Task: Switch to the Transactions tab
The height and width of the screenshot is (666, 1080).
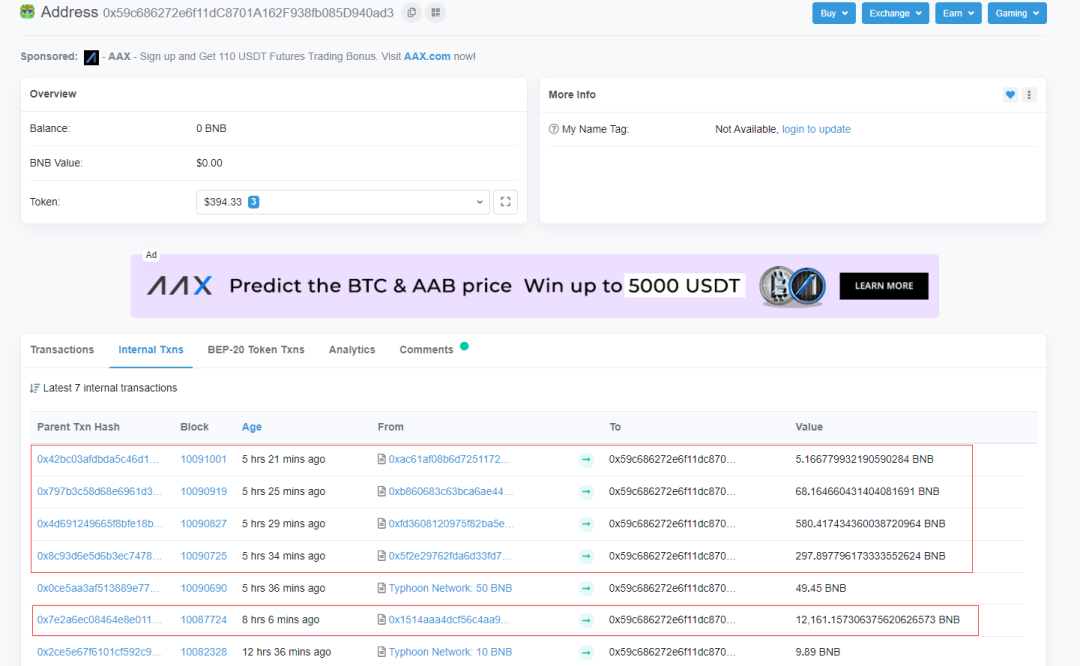Action: (x=62, y=350)
